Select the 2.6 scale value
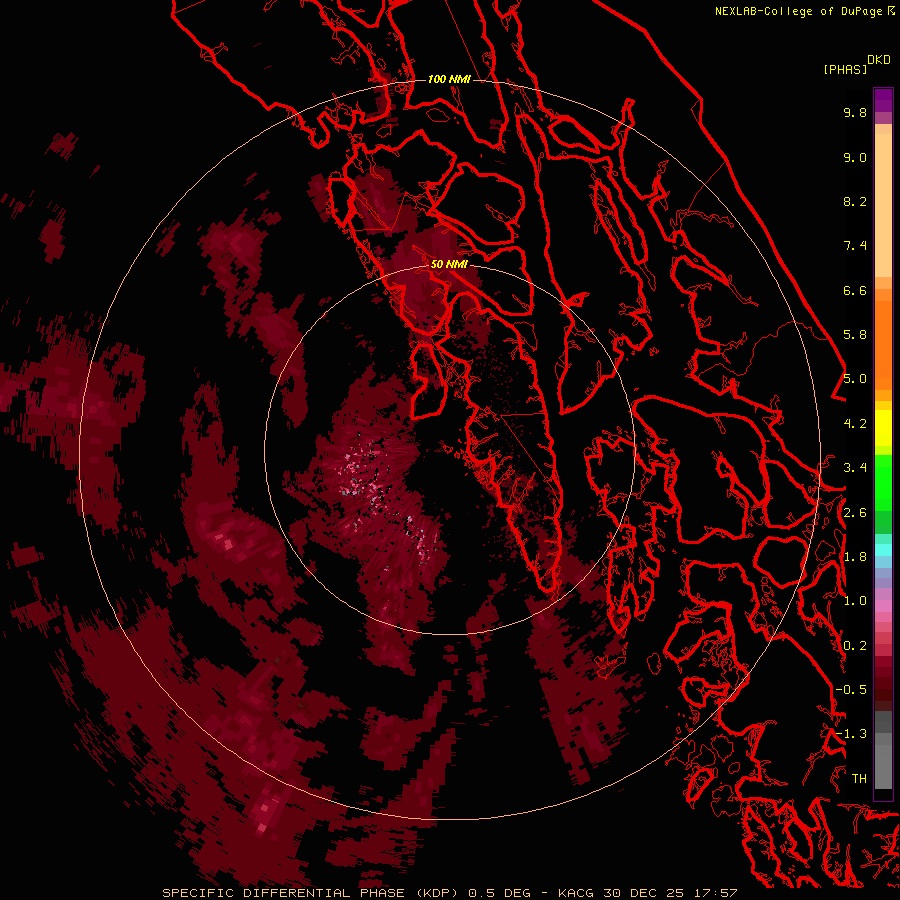Image resolution: width=900 pixels, height=900 pixels. [x=855, y=513]
